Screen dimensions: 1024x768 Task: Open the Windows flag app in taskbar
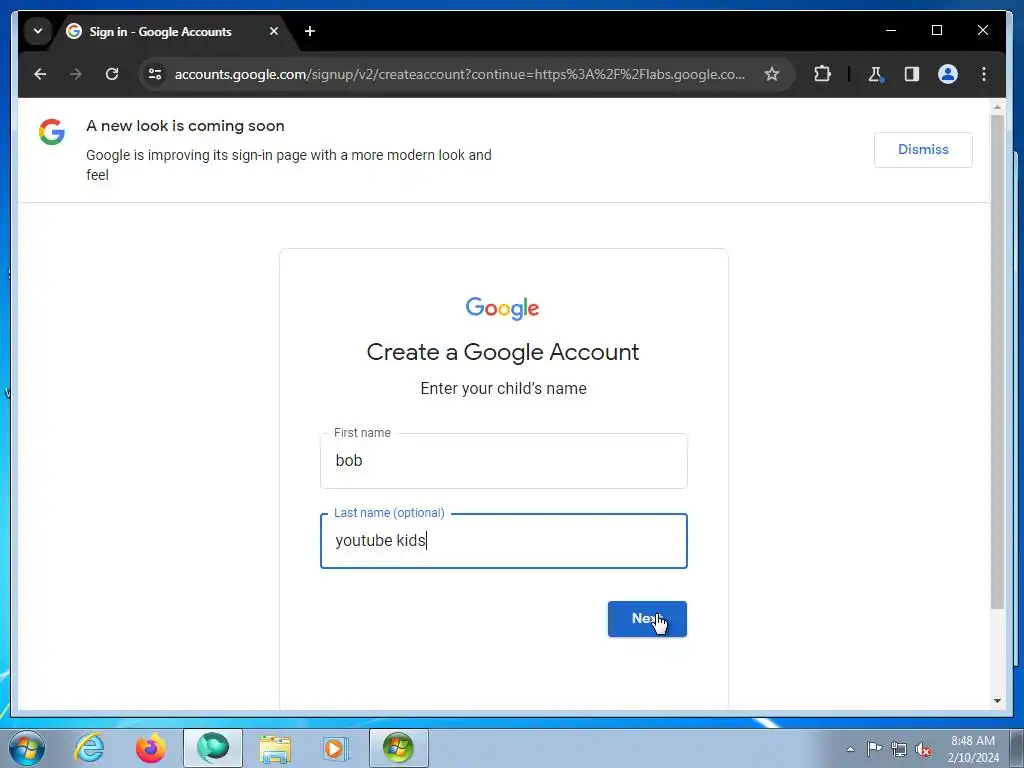(398, 748)
